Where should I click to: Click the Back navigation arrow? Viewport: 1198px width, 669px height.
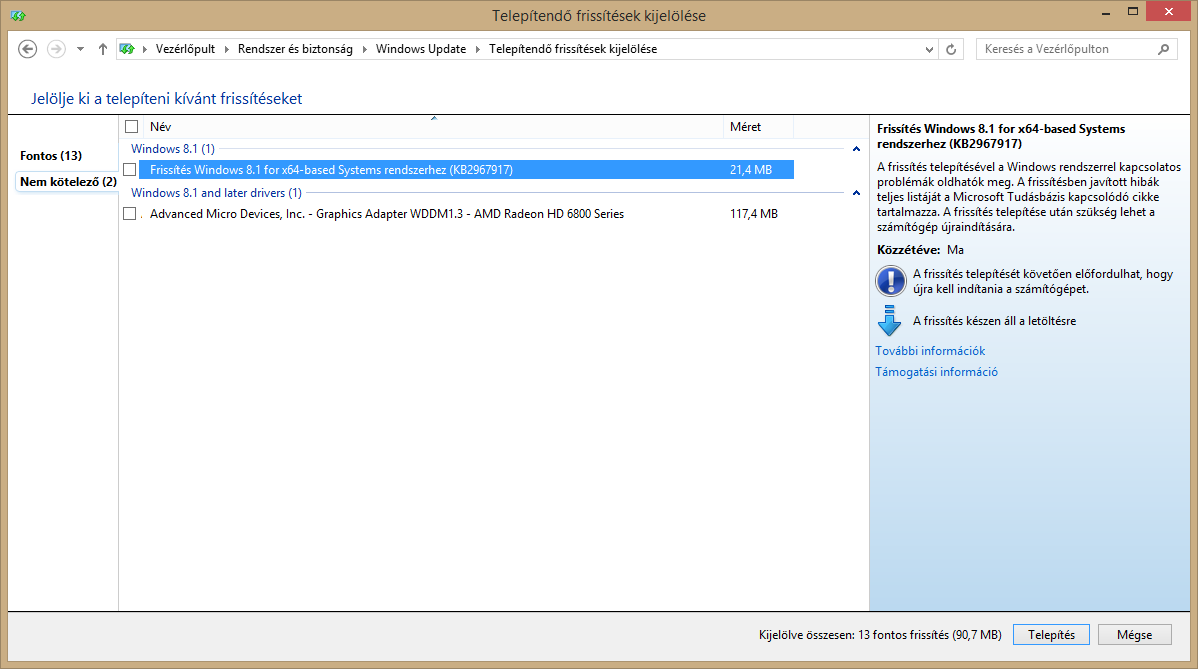tap(28, 49)
